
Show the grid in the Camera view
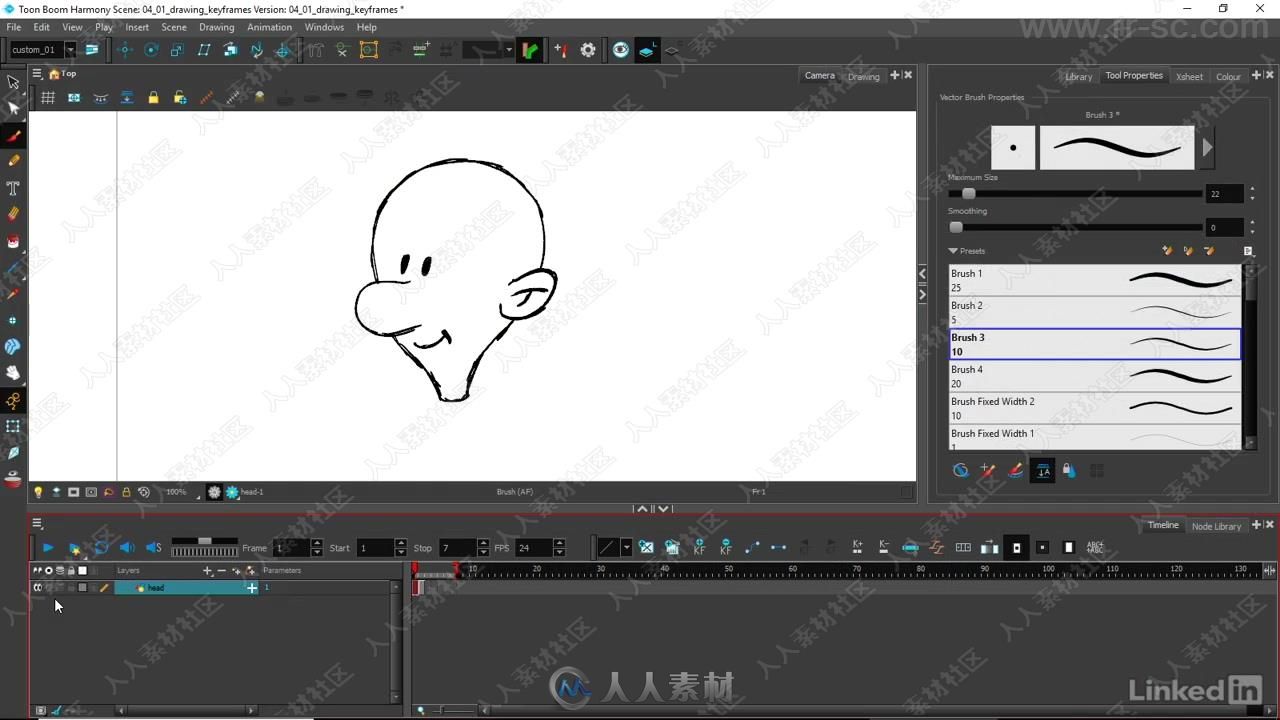[x=47, y=98]
